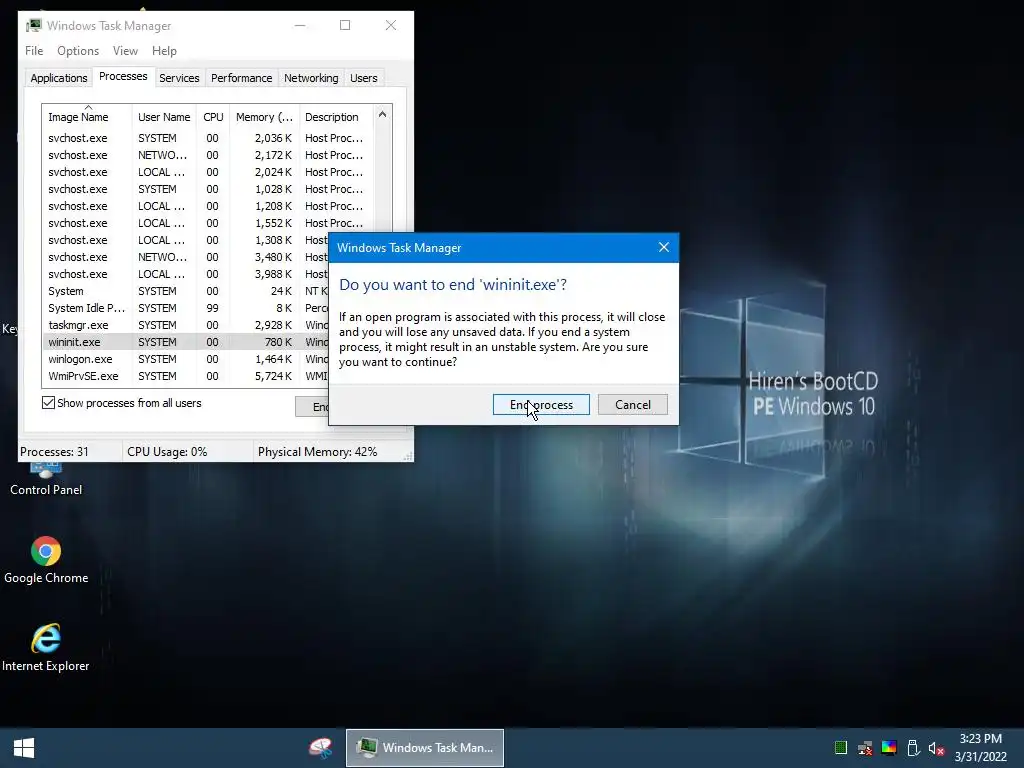Click the Physical Memory: 42% status entry
This screenshot has width=1024, height=768.
click(317, 452)
